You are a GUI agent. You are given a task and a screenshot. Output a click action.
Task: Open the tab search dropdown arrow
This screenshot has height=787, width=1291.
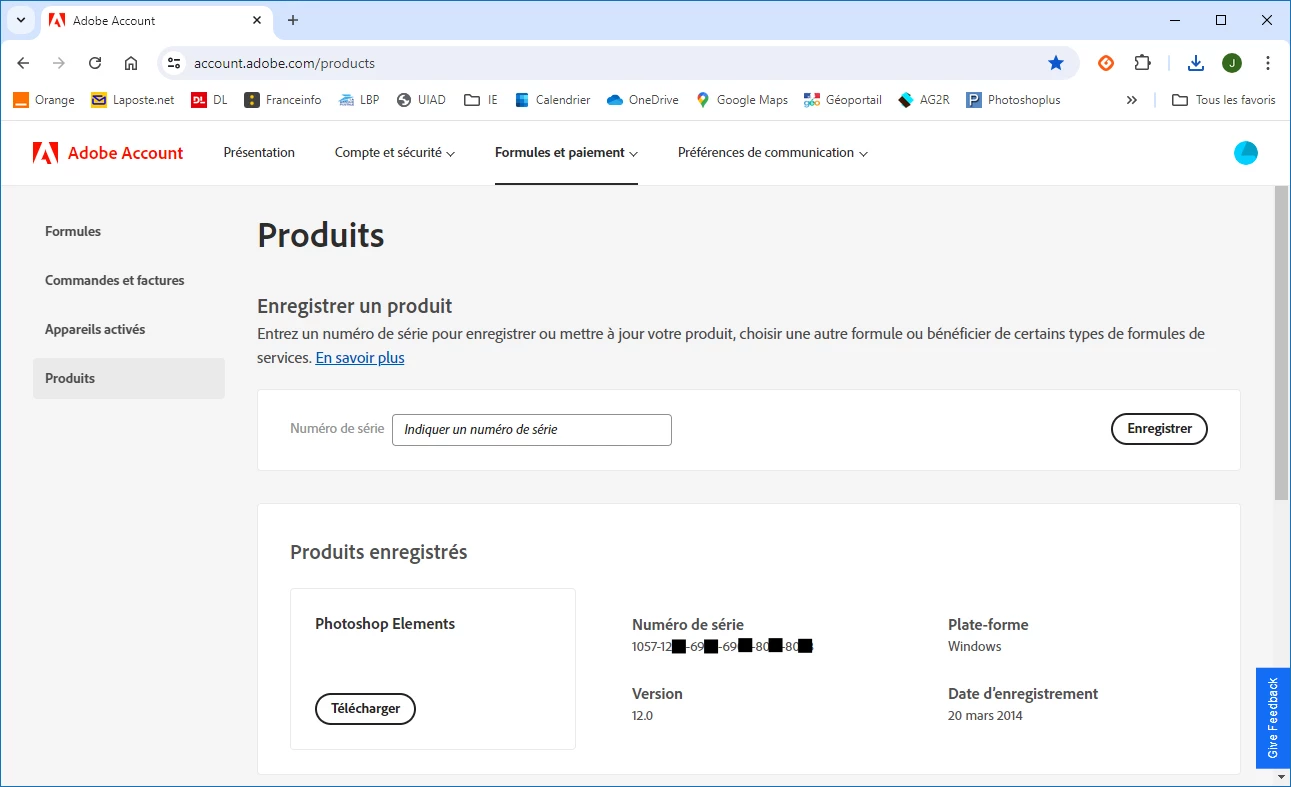(x=20, y=20)
